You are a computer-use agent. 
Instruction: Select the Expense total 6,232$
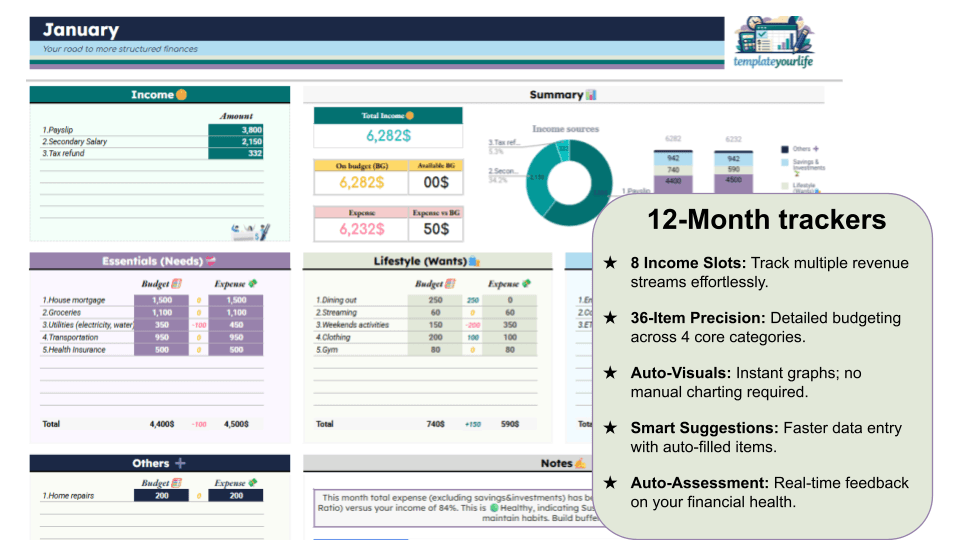click(x=362, y=229)
